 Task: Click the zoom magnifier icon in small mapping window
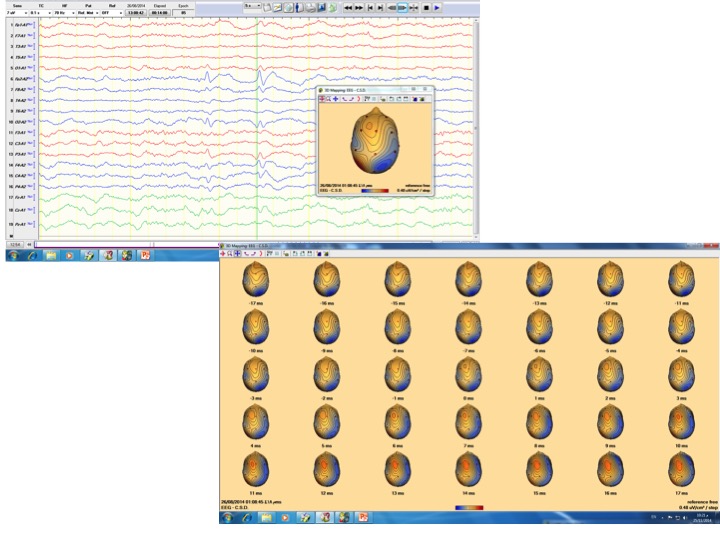pyautogui.click(x=328, y=98)
